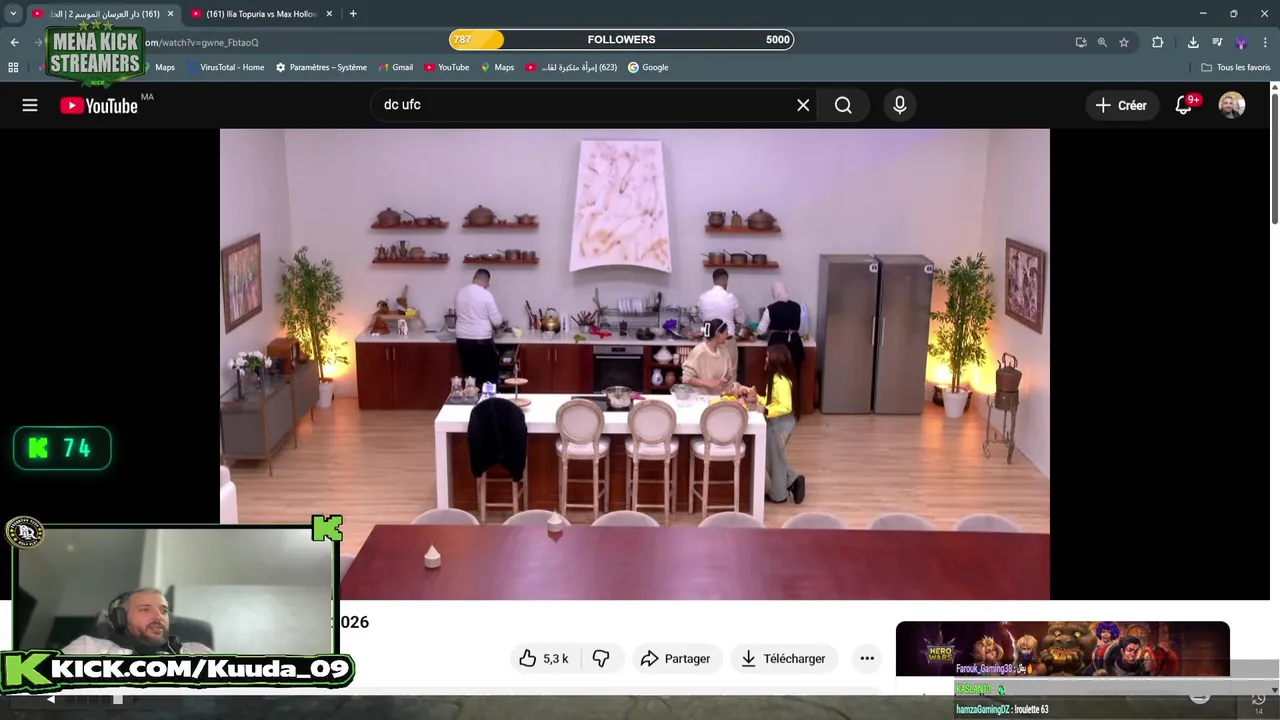This screenshot has height=720, width=1280.
Task: Click the install app icon in address bar
Action: click(x=1081, y=42)
